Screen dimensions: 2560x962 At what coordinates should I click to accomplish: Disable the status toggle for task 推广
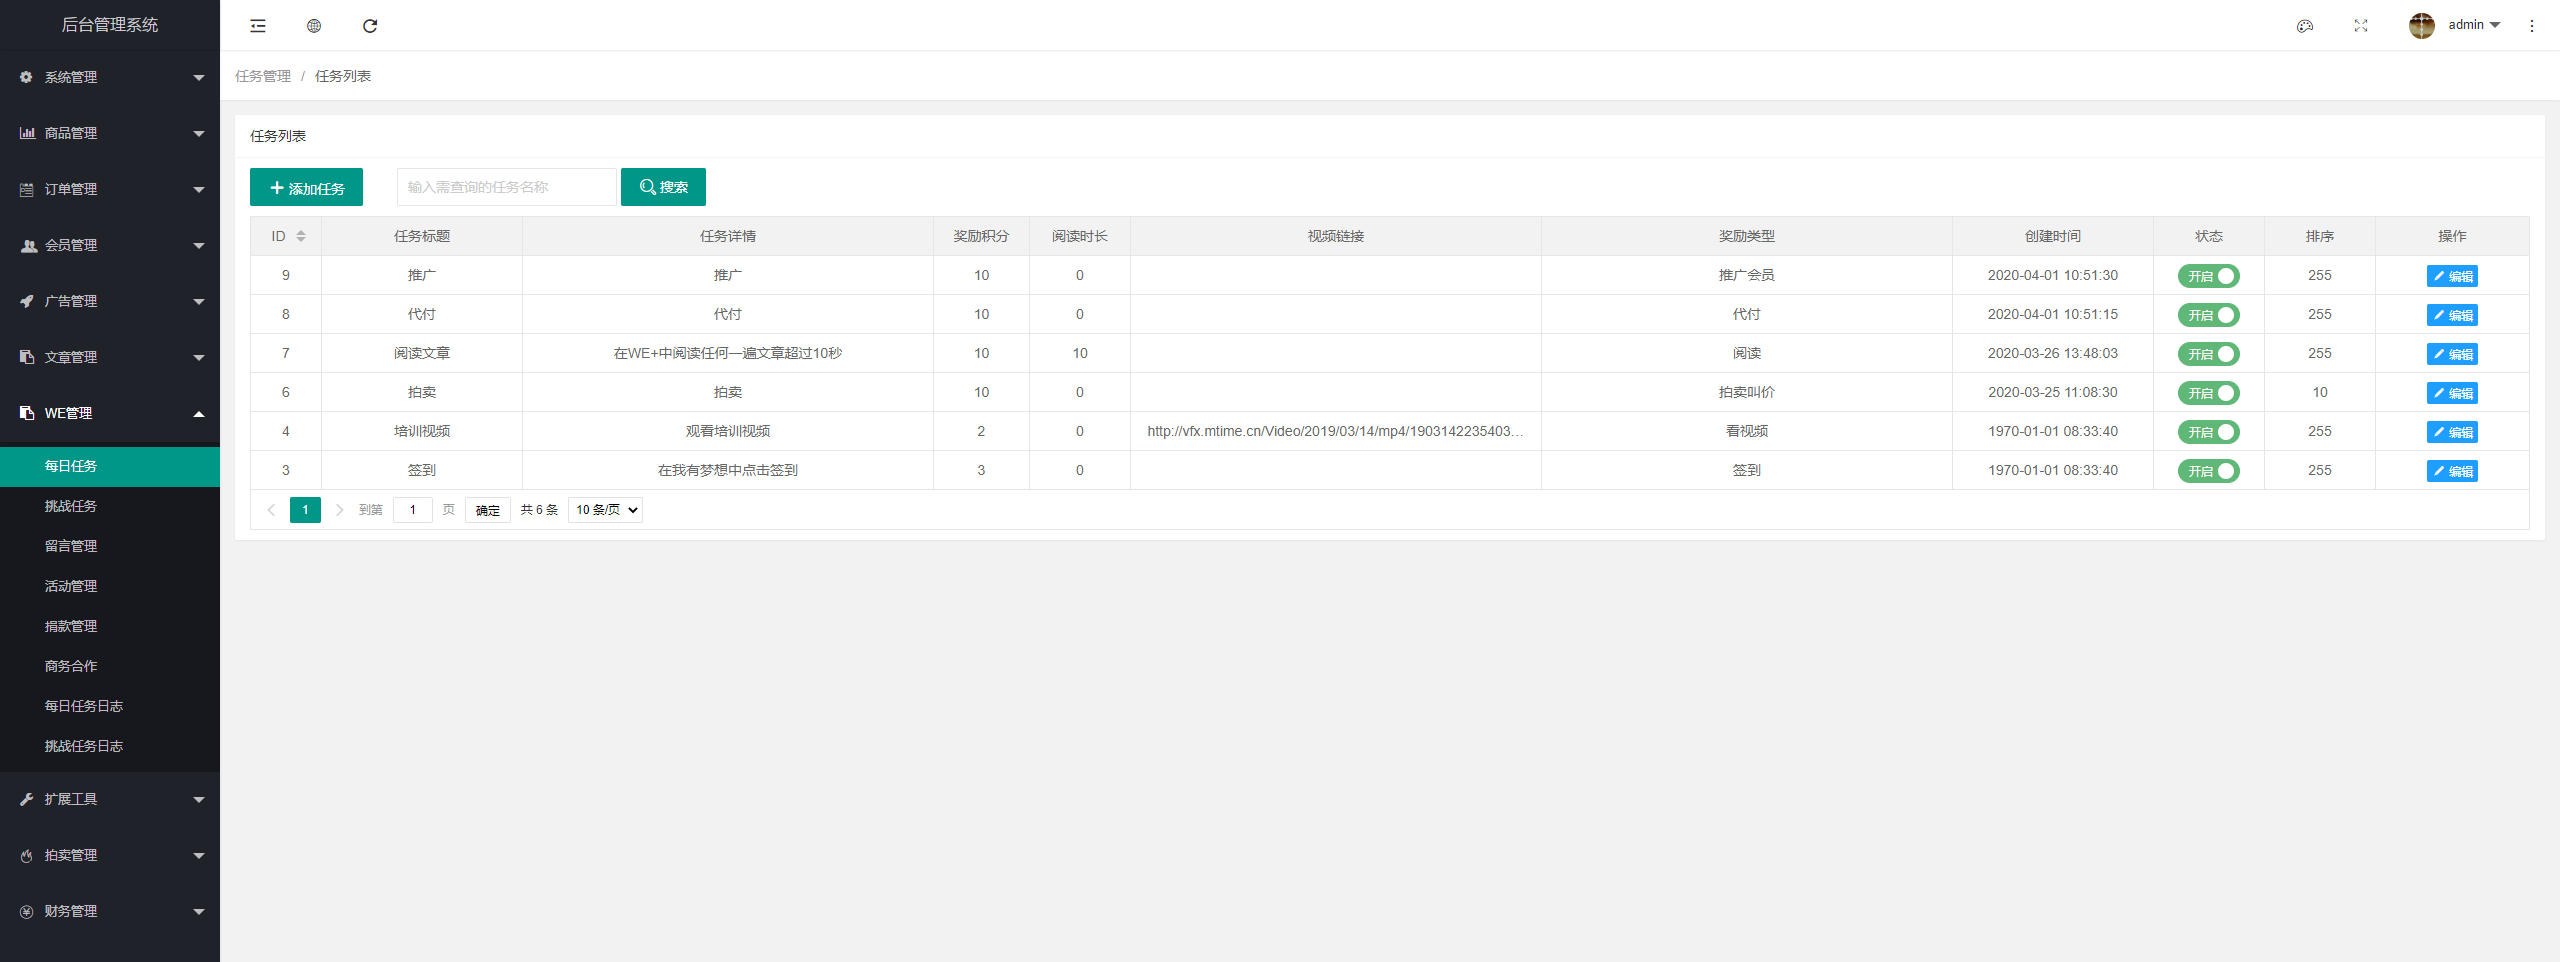point(2208,276)
